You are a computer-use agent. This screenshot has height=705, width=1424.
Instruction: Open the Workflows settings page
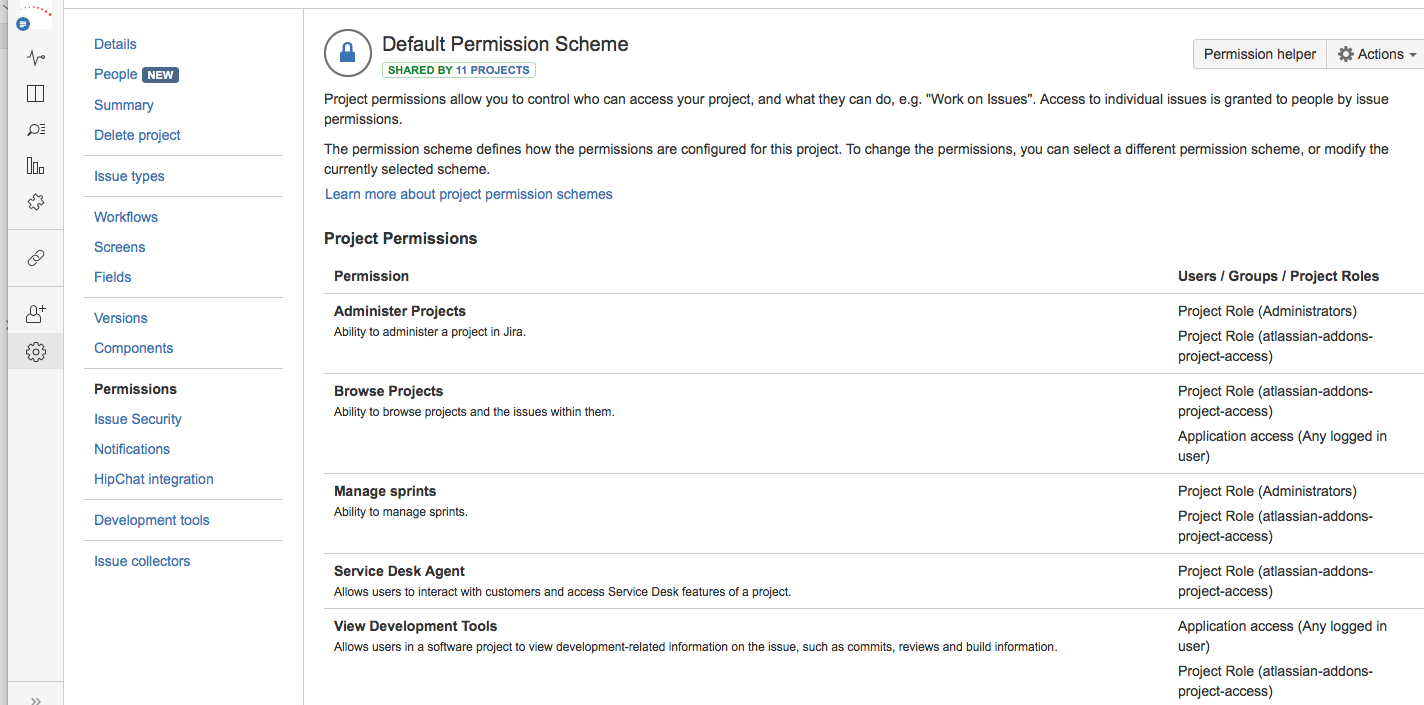point(126,217)
